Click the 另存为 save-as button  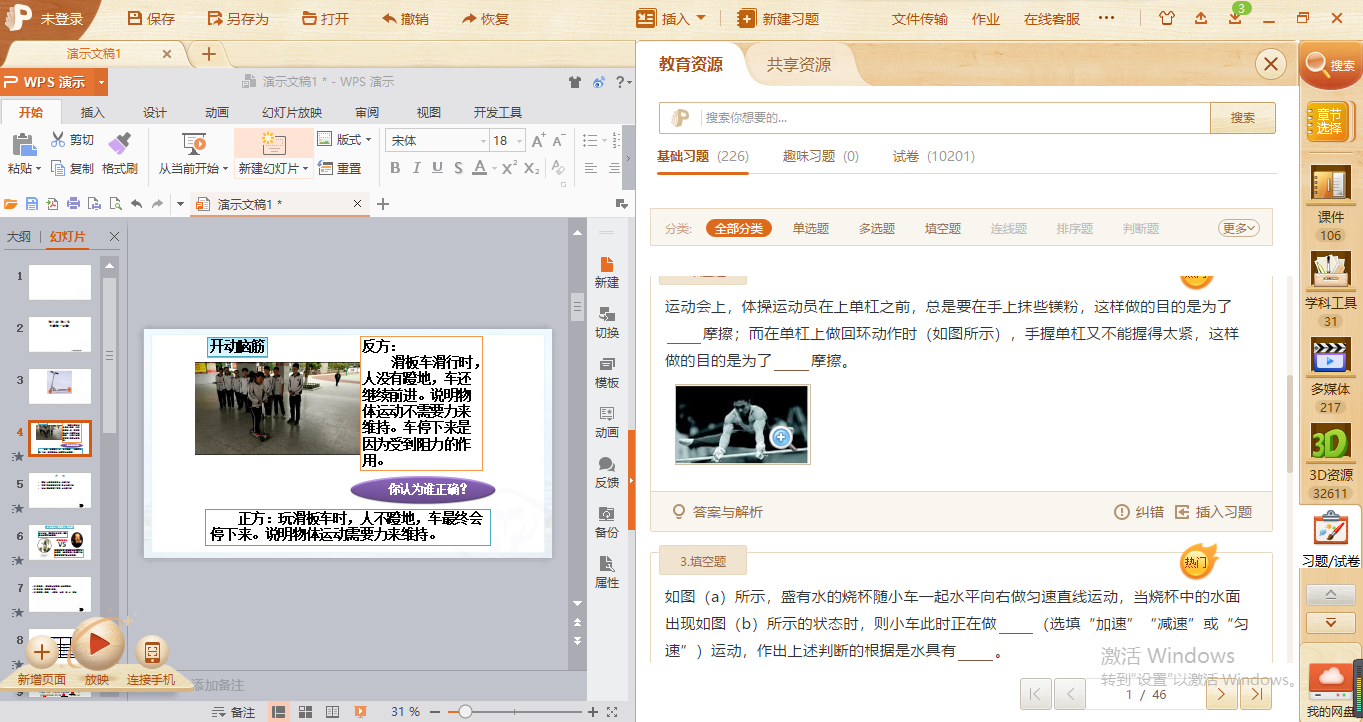238,18
